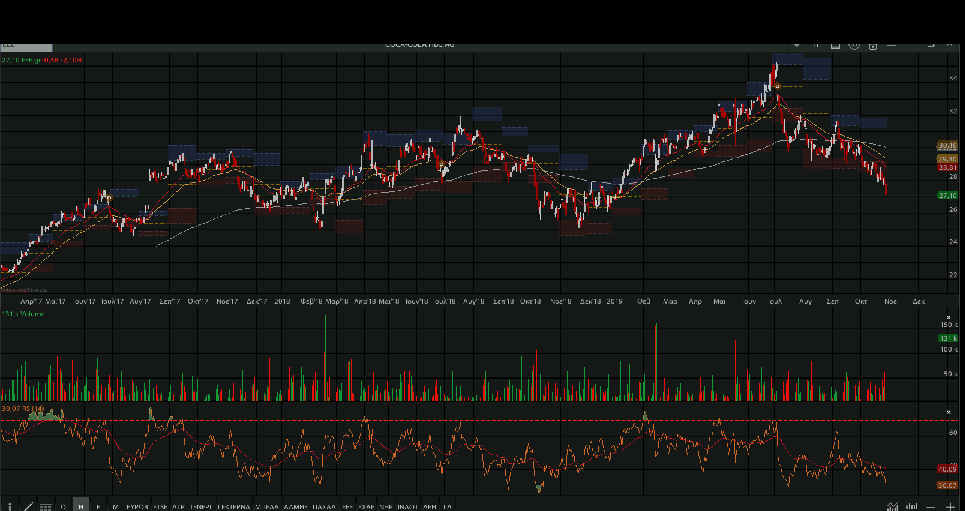Close the Volume indicator panel
This screenshot has width=965, height=511.
click(949, 315)
